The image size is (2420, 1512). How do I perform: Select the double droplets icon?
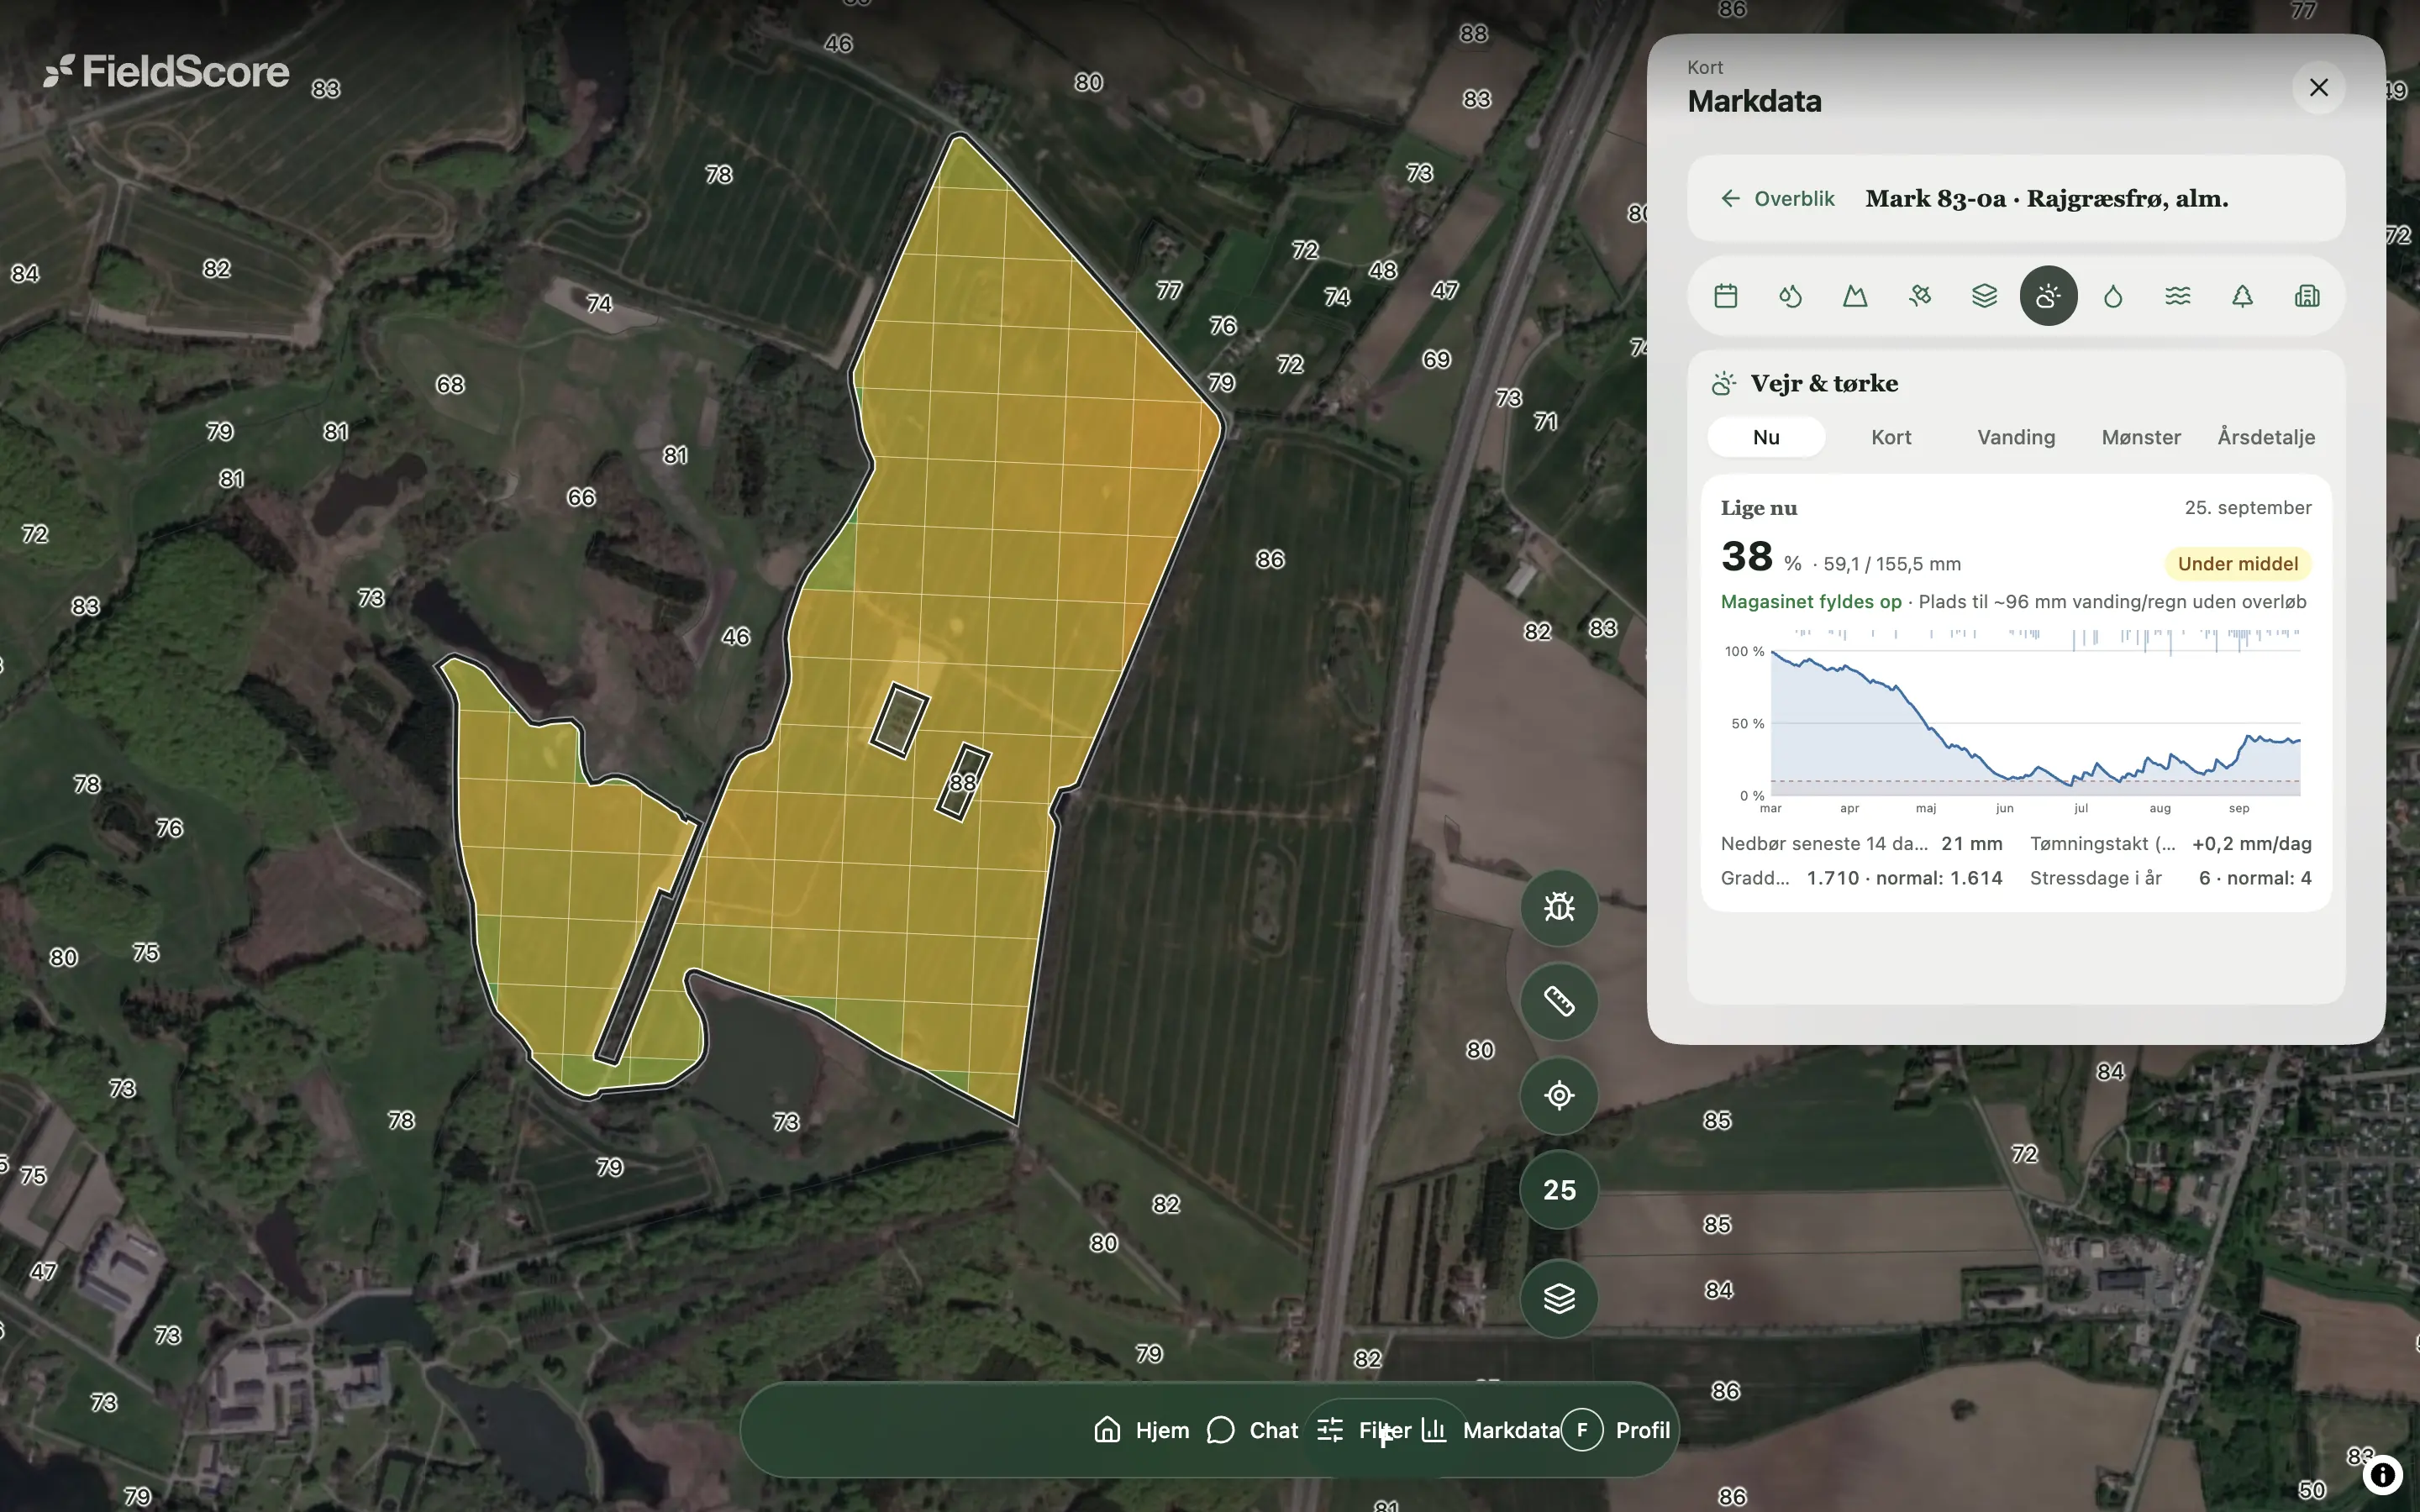click(1790, 296)
